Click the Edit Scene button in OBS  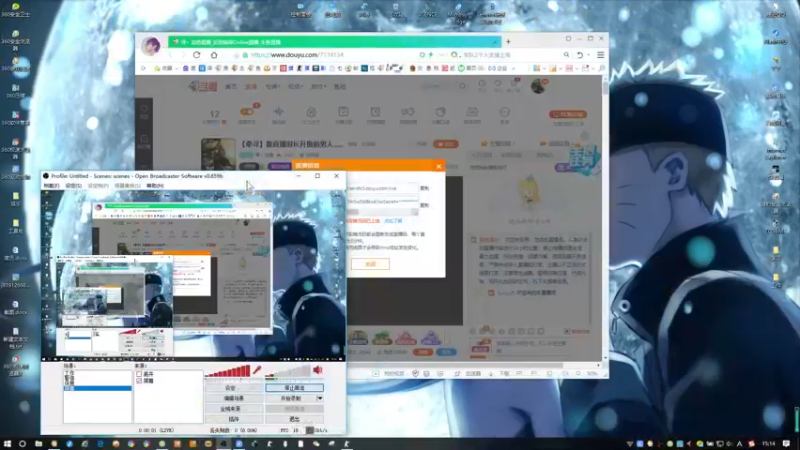[x=234, y=398]
